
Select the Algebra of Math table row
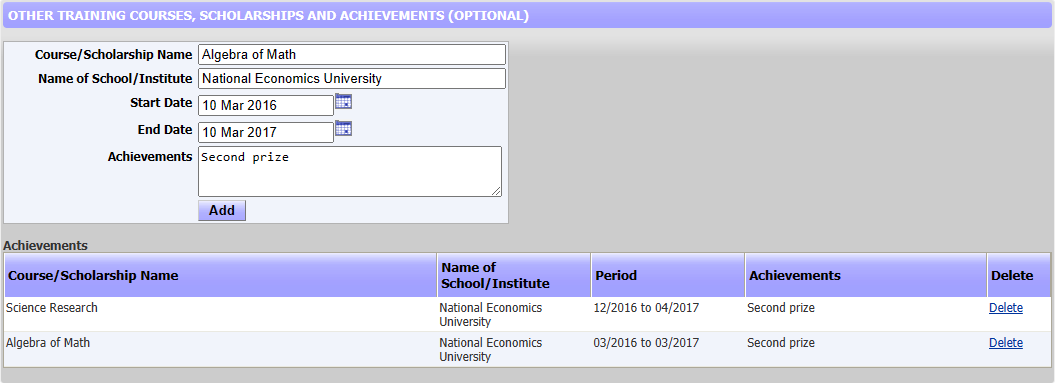pos(527,349)
